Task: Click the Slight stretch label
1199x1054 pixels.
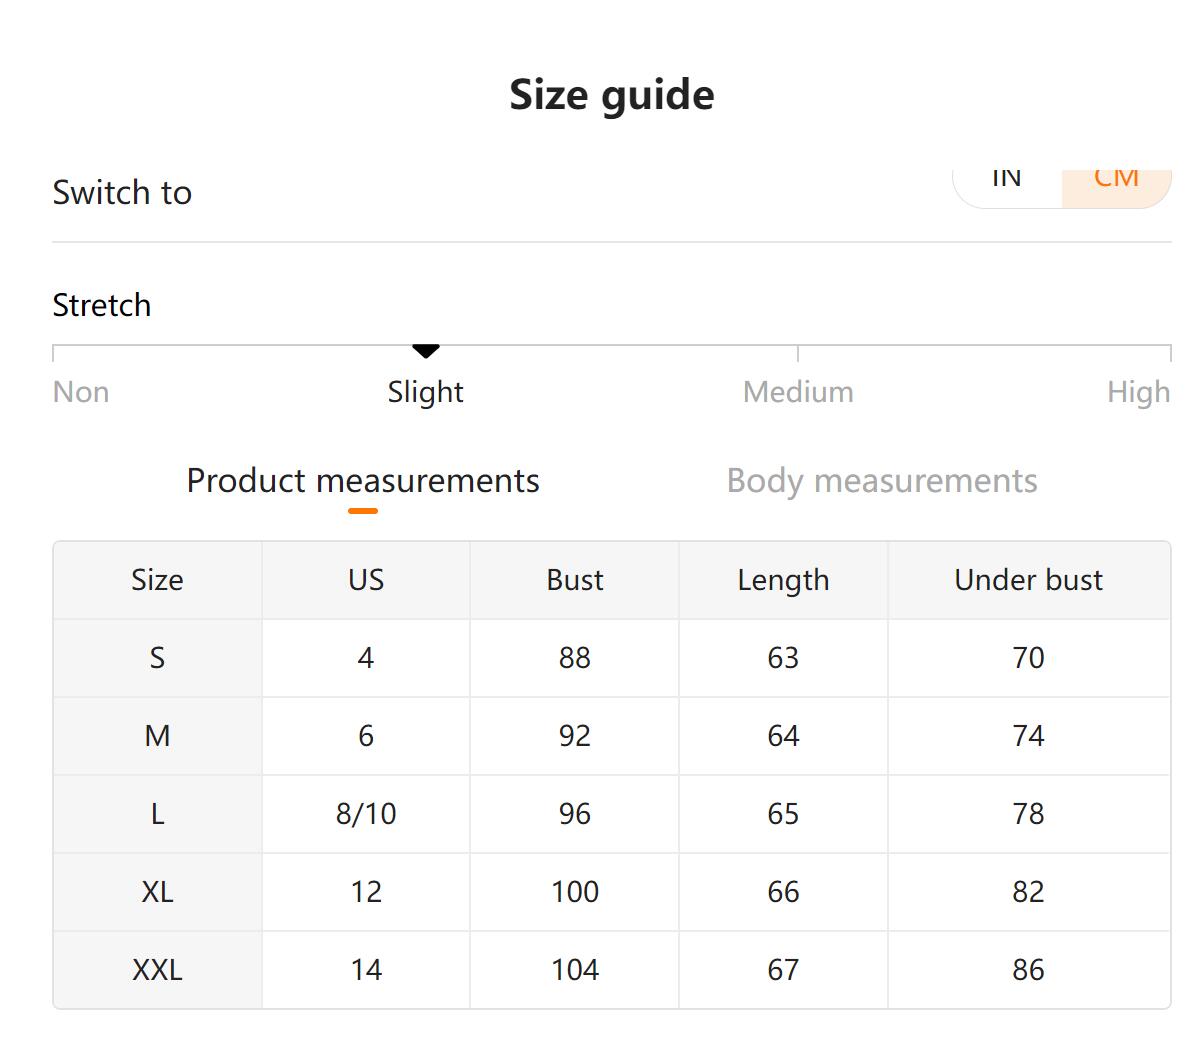Action: tap(425, 392)
